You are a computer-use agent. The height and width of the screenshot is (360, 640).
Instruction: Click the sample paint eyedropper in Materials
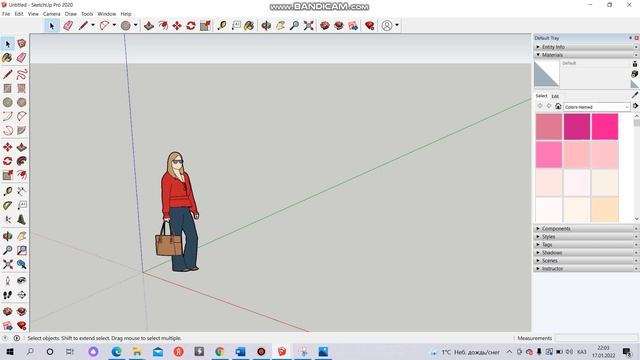point(635,95)
